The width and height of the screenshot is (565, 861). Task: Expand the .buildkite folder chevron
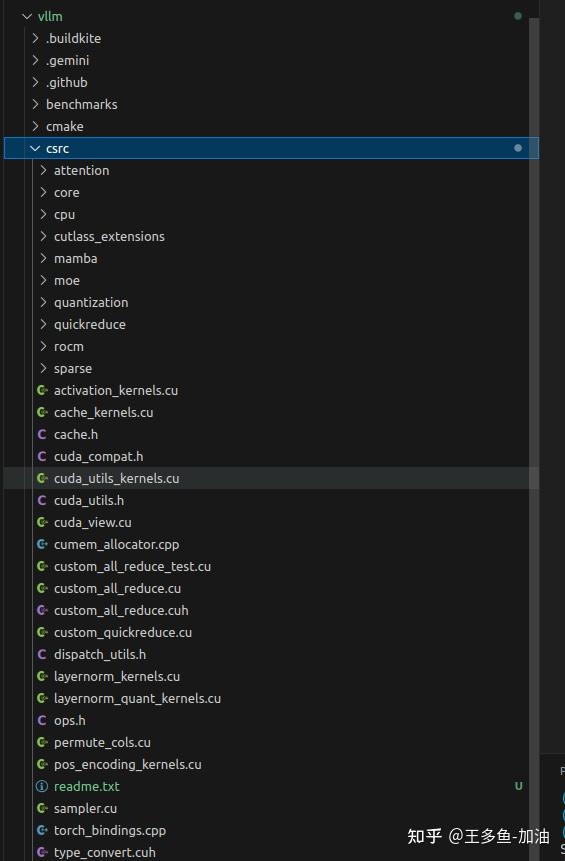click(x=35, y=38)
